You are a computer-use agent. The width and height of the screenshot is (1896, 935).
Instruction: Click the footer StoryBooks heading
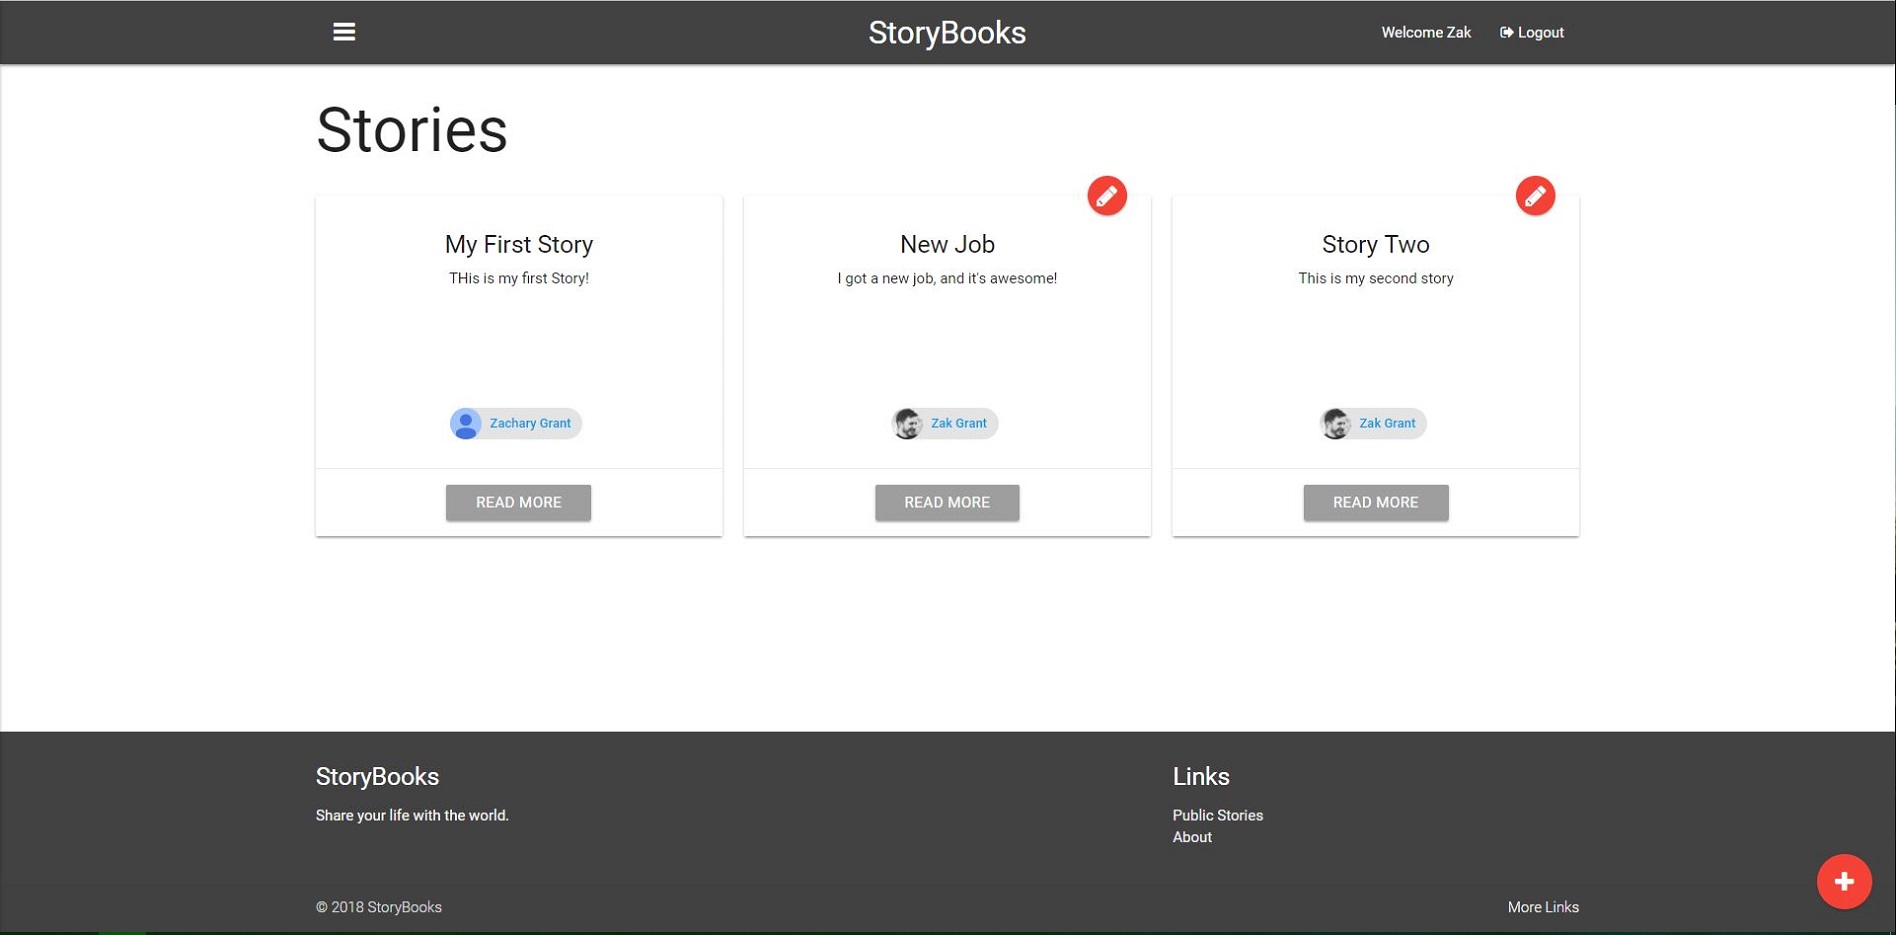[x=377, y=777]
